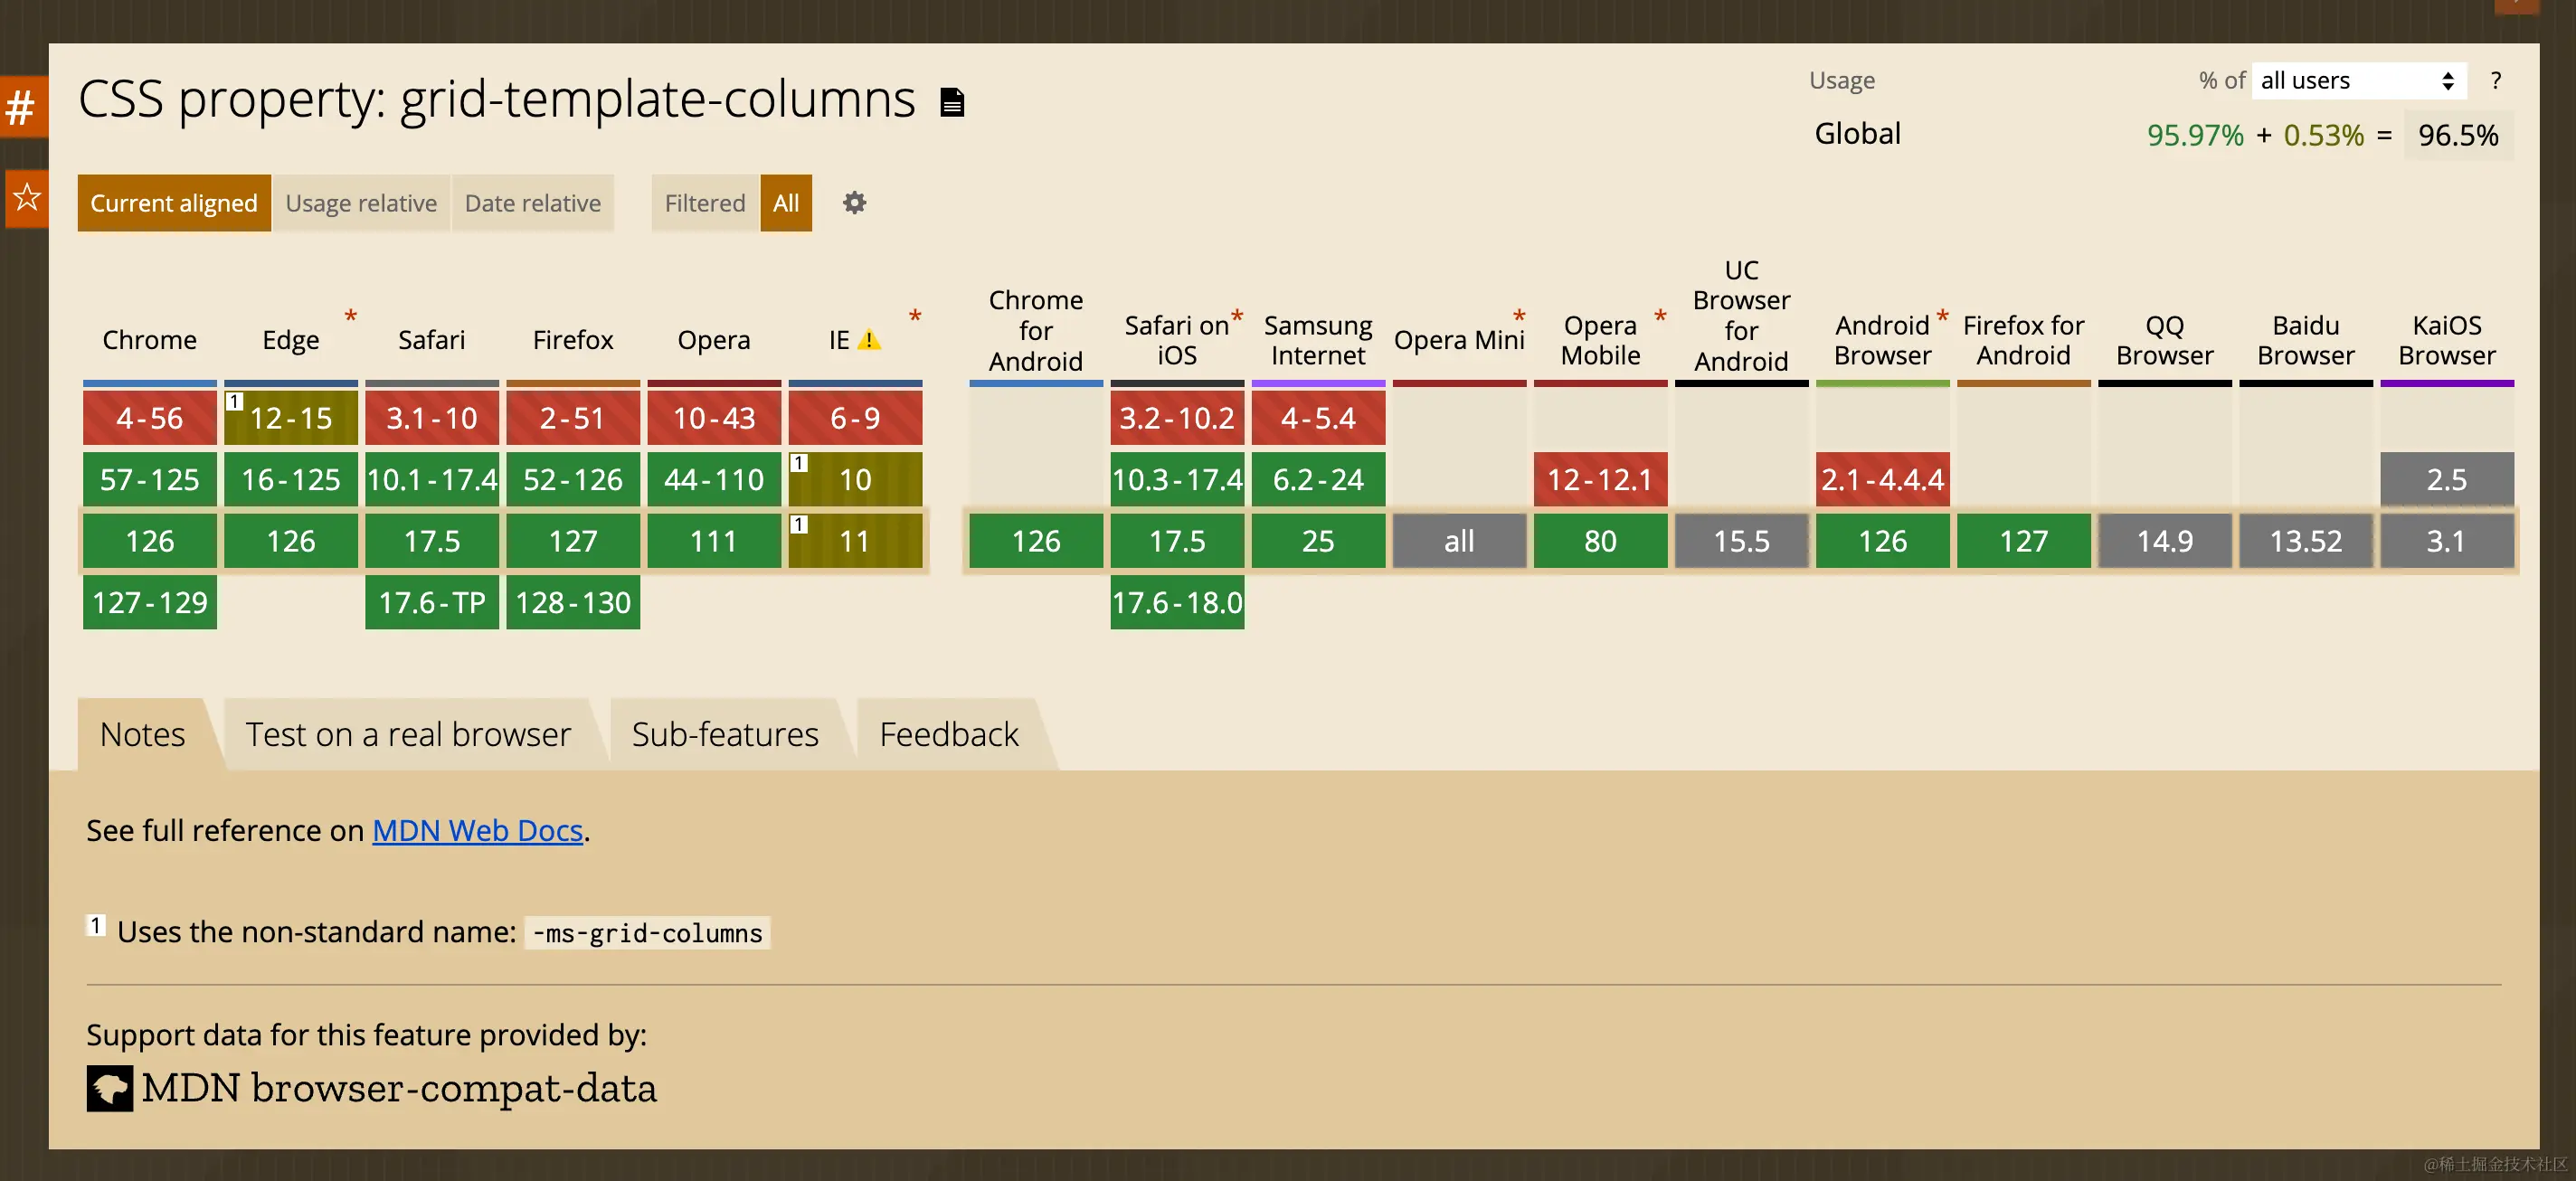Screen dimensions: 2576x1181
Task: Open settings gear icon
Action: pos(854,203)
